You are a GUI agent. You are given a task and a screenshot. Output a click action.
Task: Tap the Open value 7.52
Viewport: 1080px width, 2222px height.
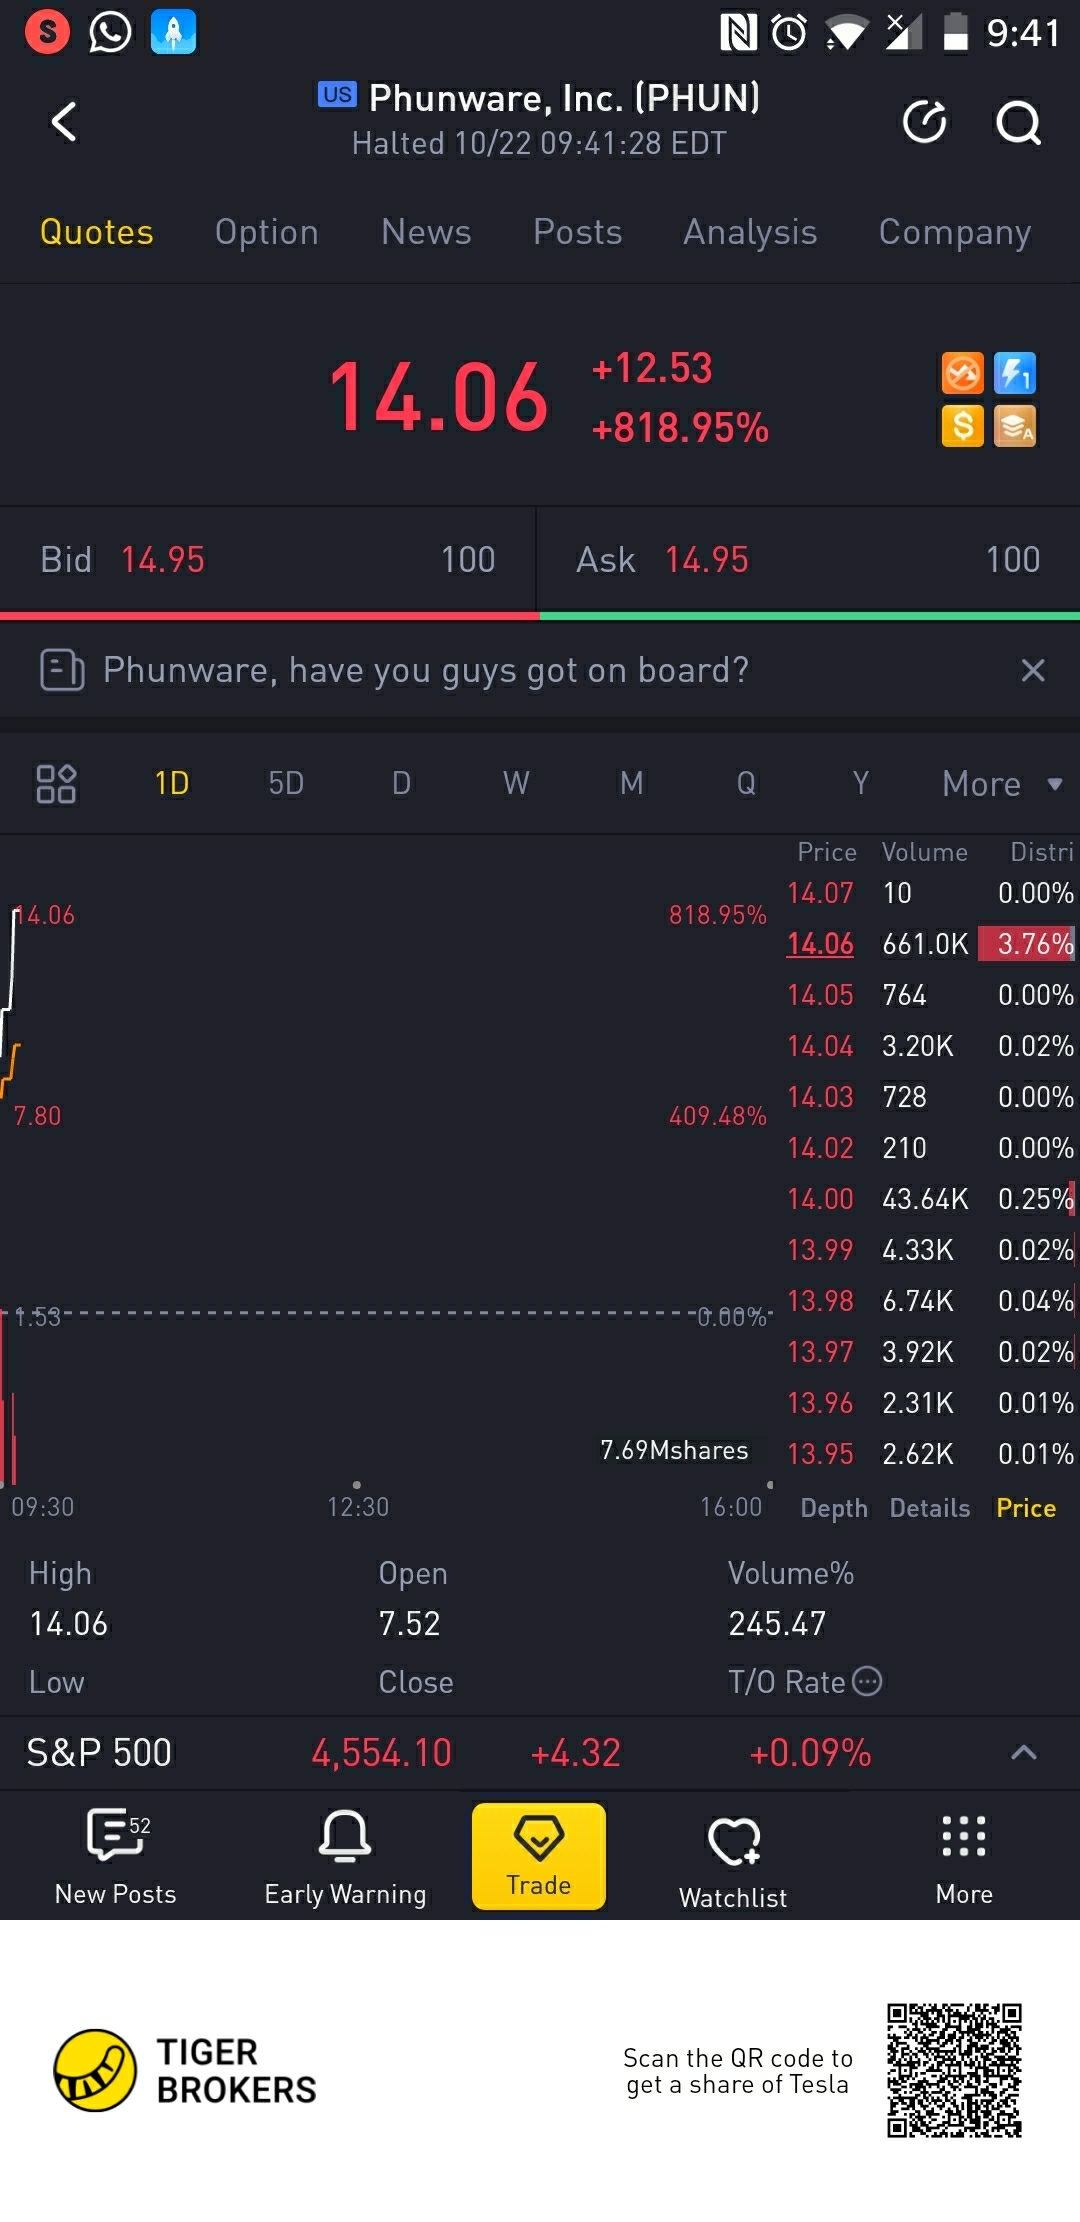pos(409,1624)
